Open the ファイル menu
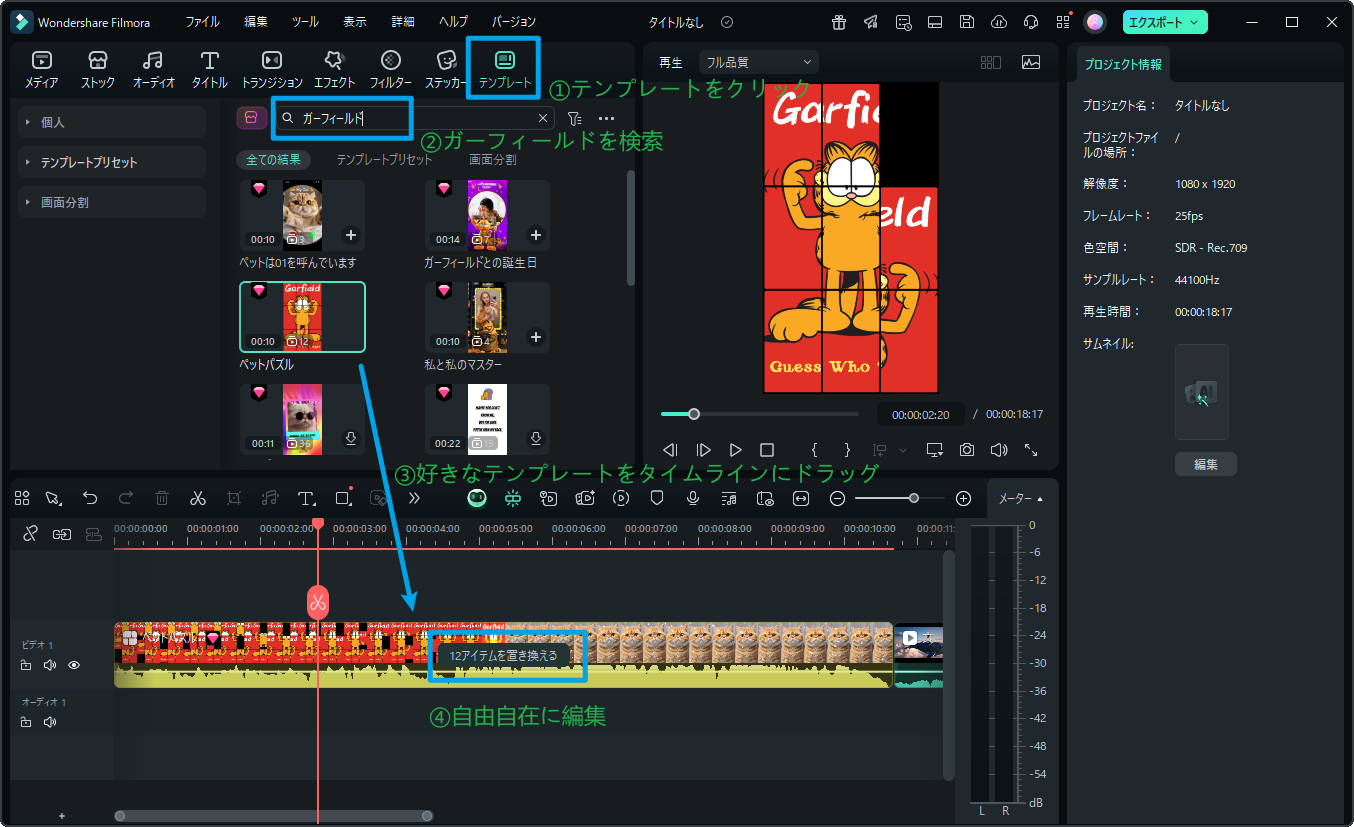This screenshot has width=1354, height=827. pyautogui.click(x=203, y=22)
